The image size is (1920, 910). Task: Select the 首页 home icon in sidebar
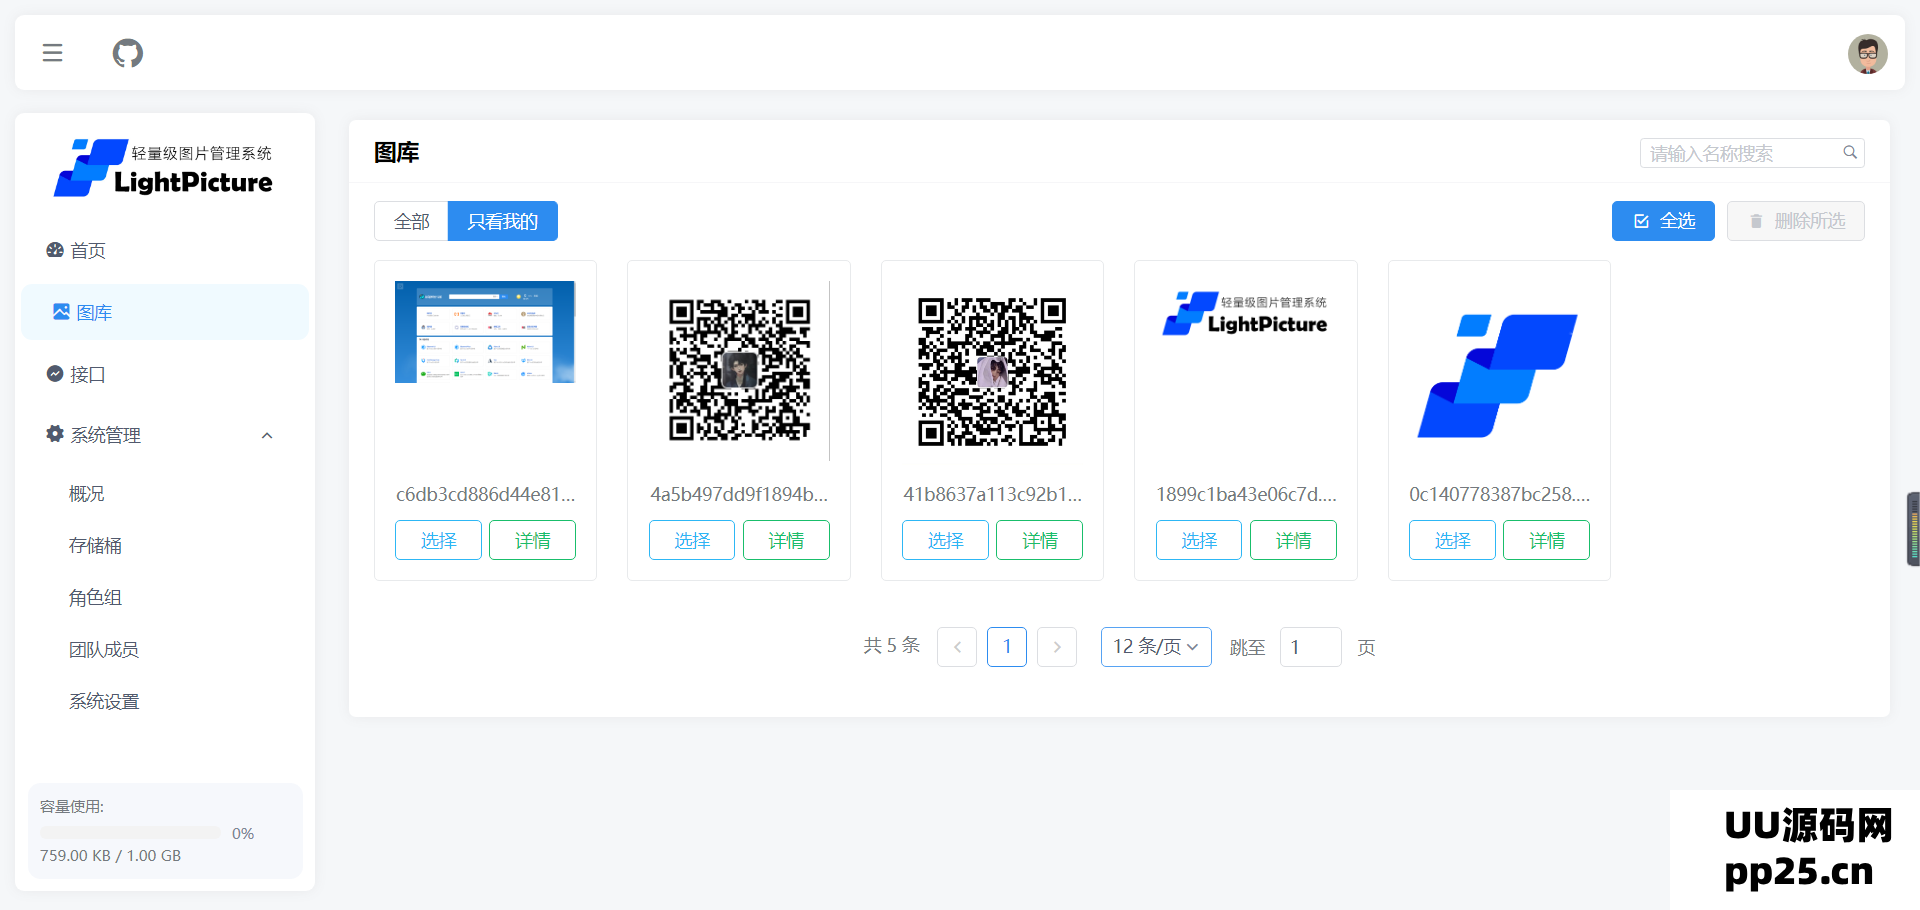tap(55, 250)
